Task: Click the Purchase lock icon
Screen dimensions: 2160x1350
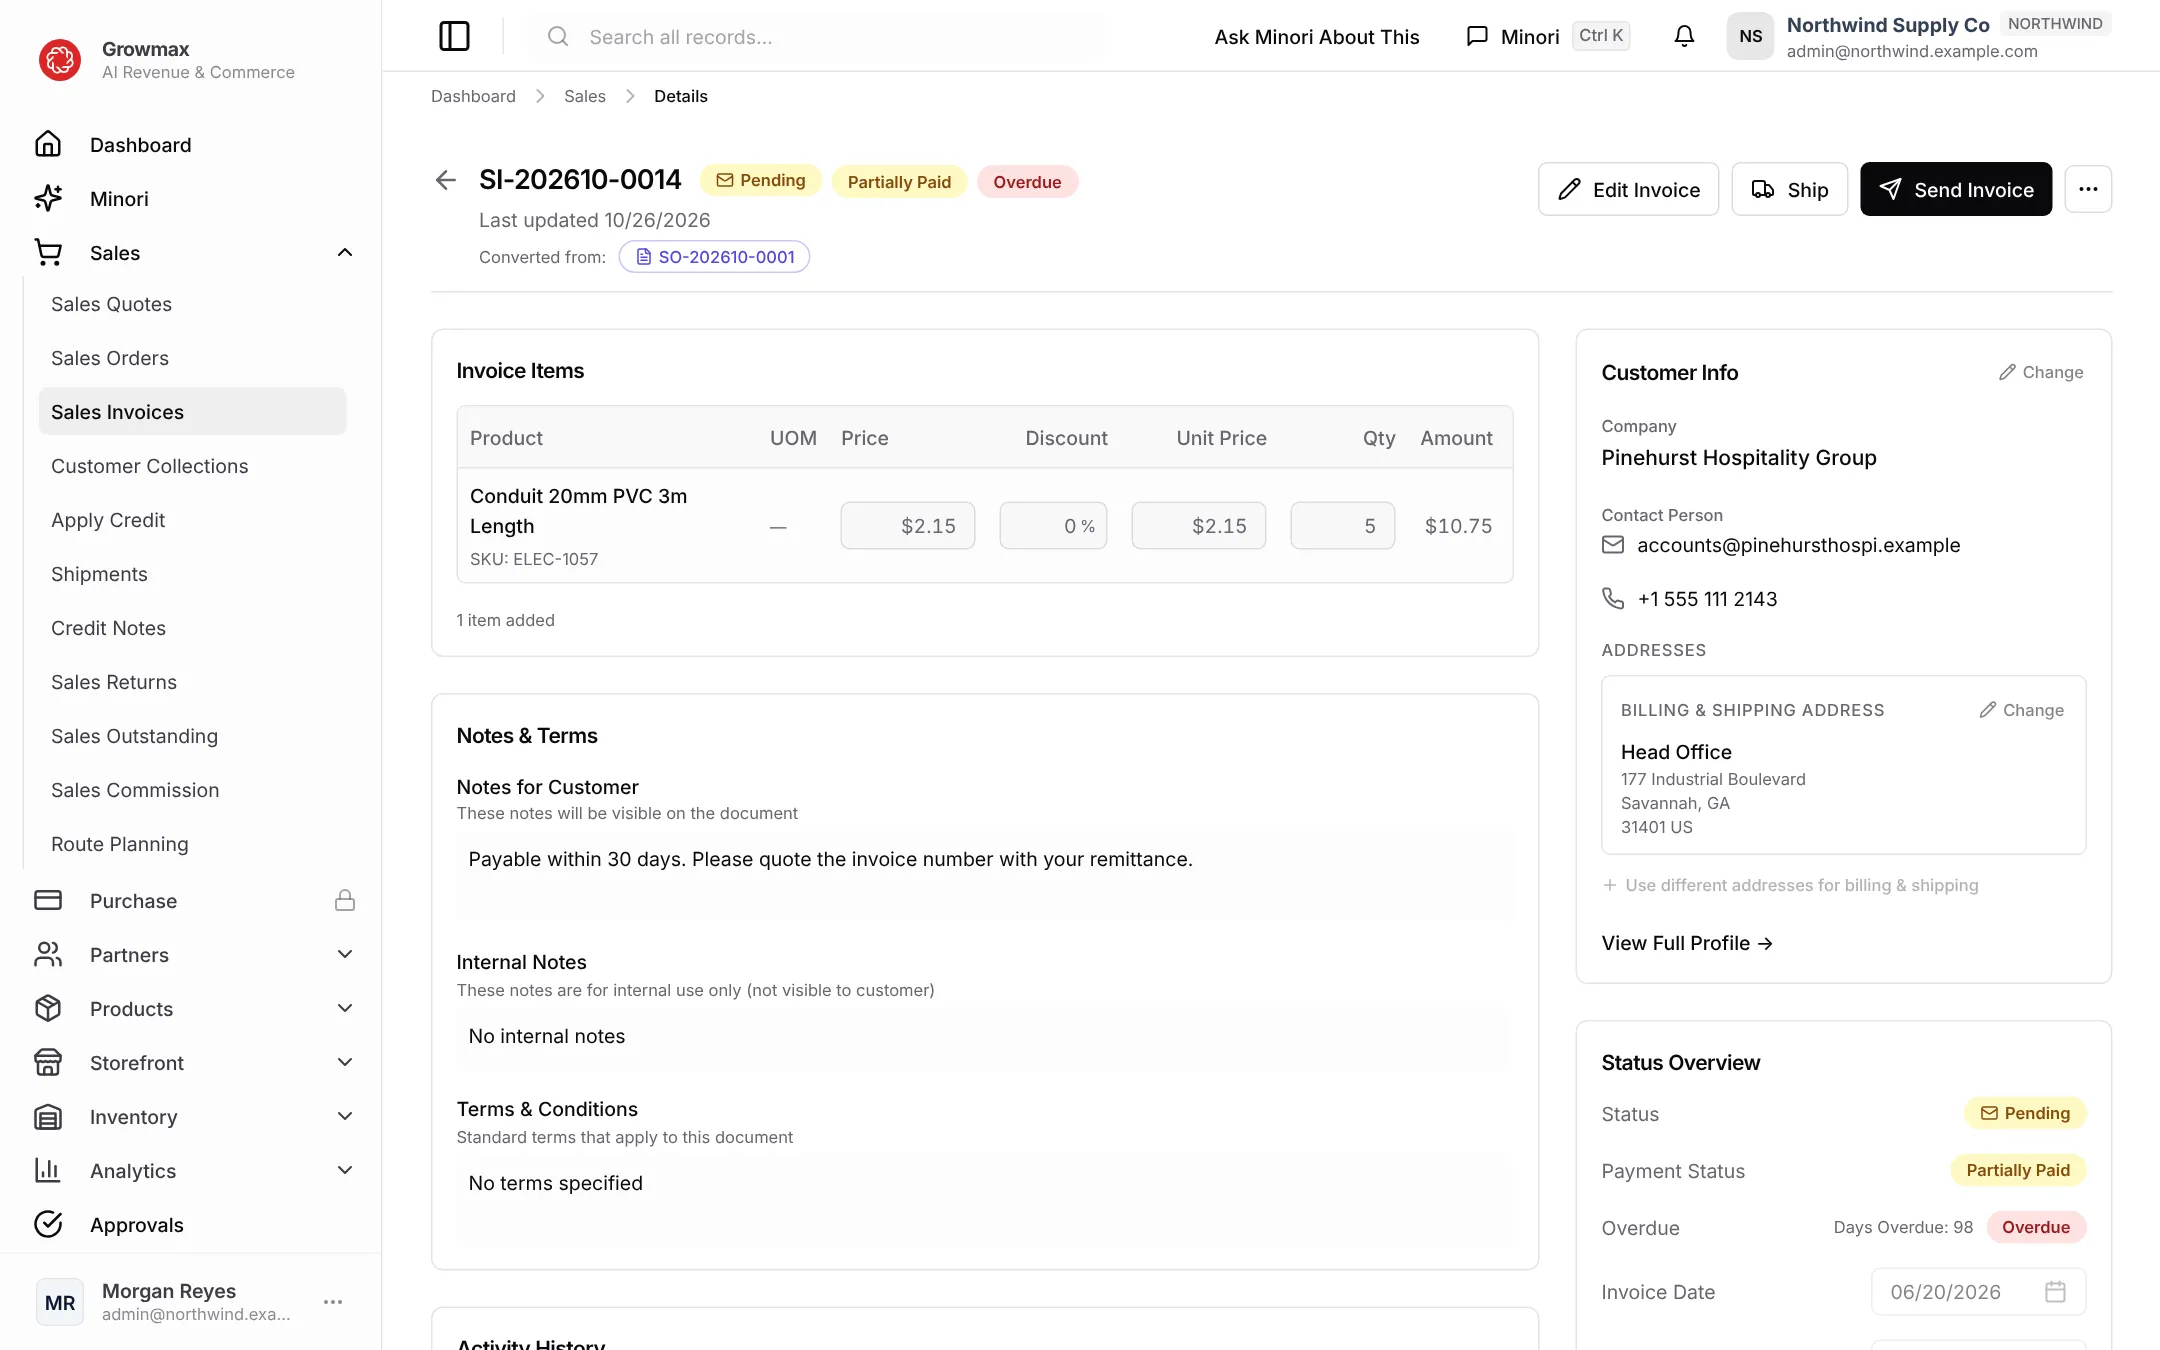Action: point(345,901)
